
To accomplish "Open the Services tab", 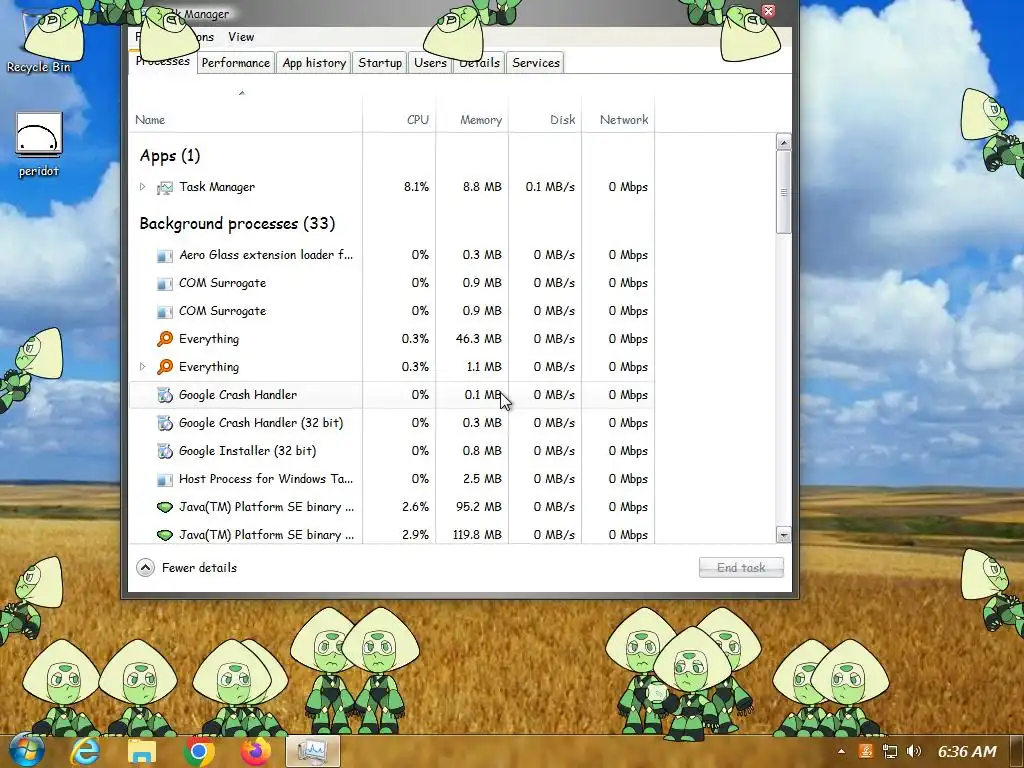I will pos(536,63).
